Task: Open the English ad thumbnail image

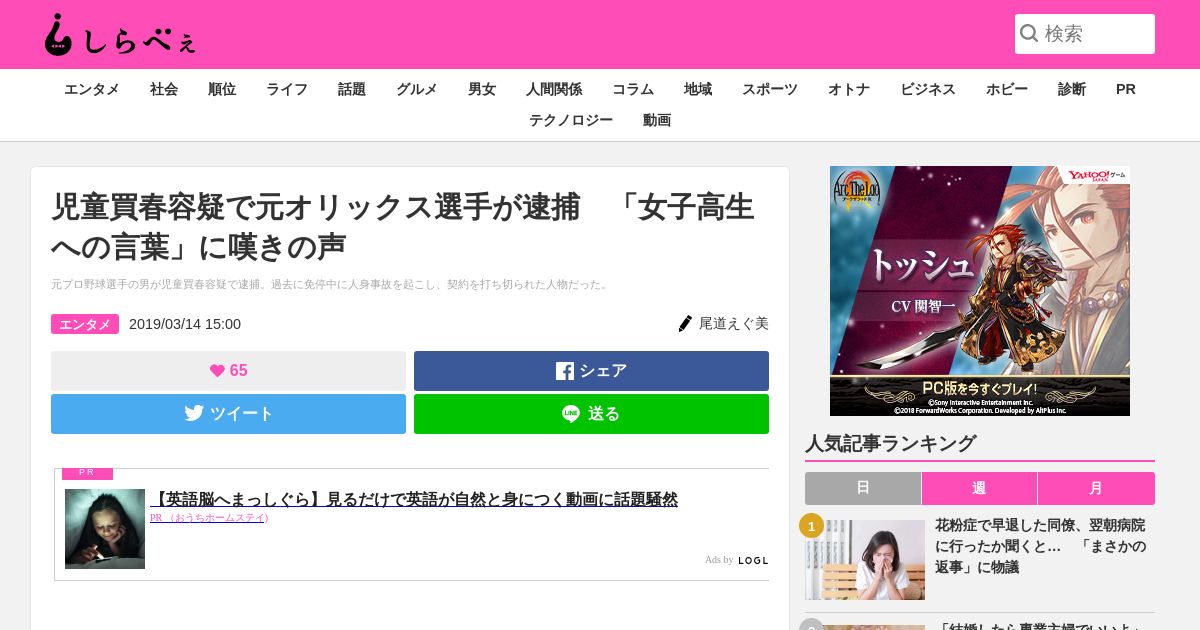Action: (105, 529)
